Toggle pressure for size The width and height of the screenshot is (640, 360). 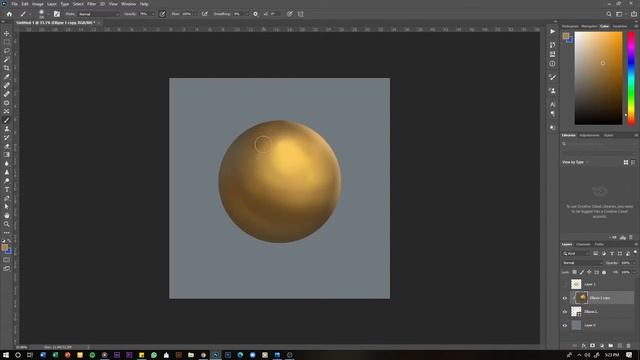(x=290, y=14)
